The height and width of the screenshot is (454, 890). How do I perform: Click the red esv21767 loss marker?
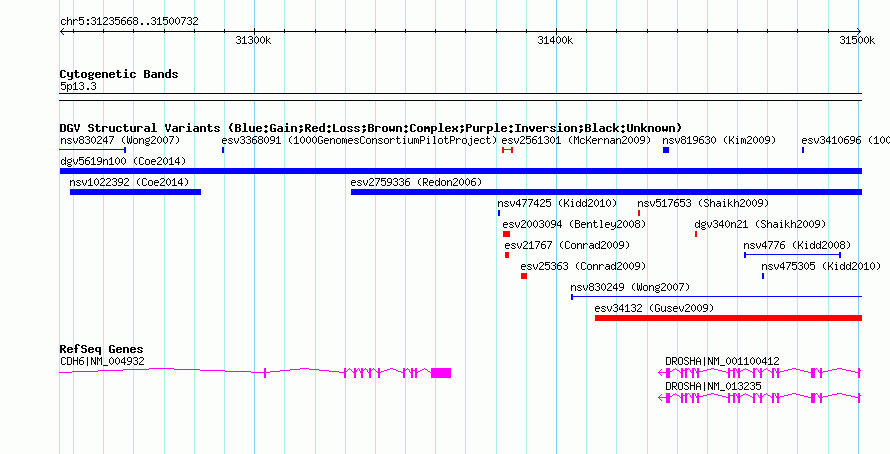pyautogui.click(x=507, y=255)
